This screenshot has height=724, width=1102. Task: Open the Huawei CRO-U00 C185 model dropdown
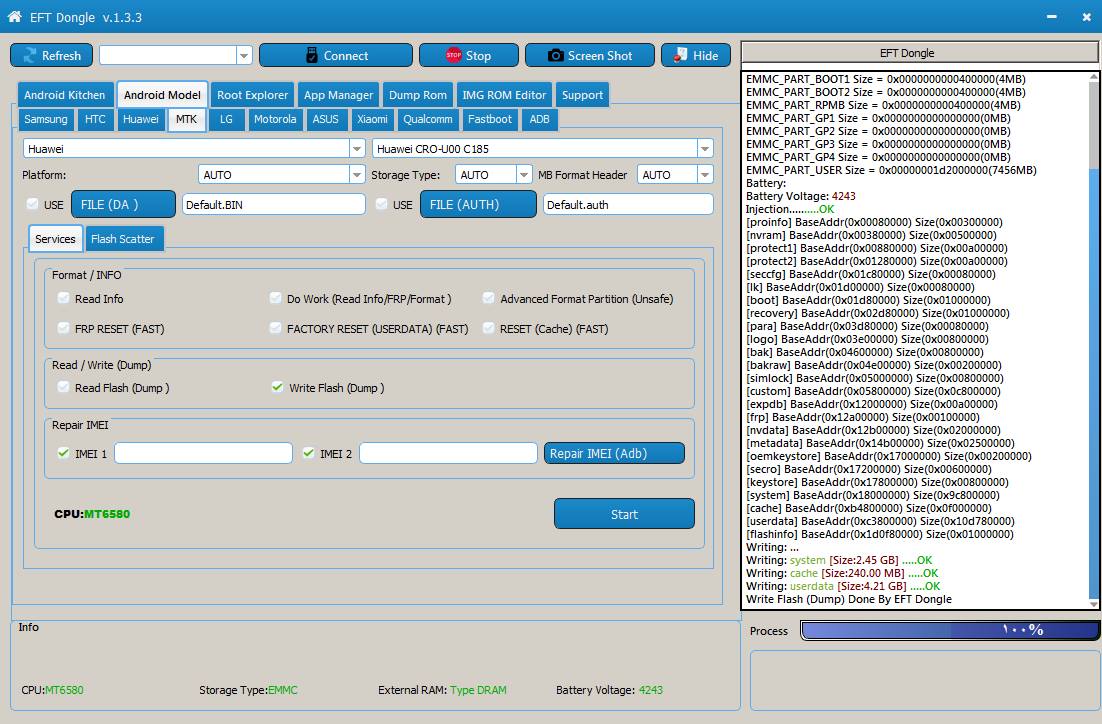pyautogui.click(x=704, y=148)
